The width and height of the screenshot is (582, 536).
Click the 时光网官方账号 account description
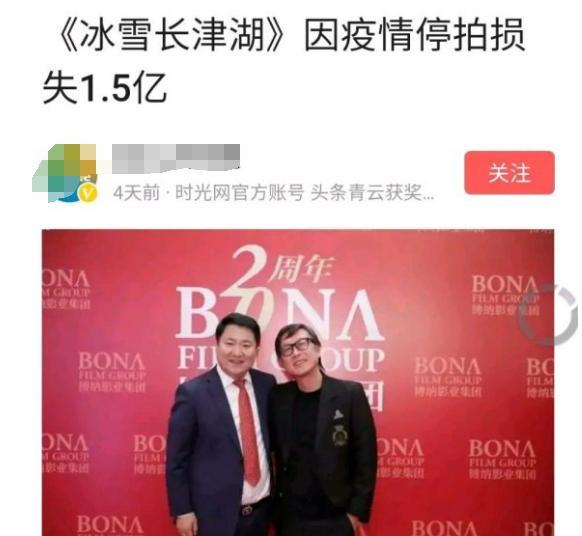[239, 193]
